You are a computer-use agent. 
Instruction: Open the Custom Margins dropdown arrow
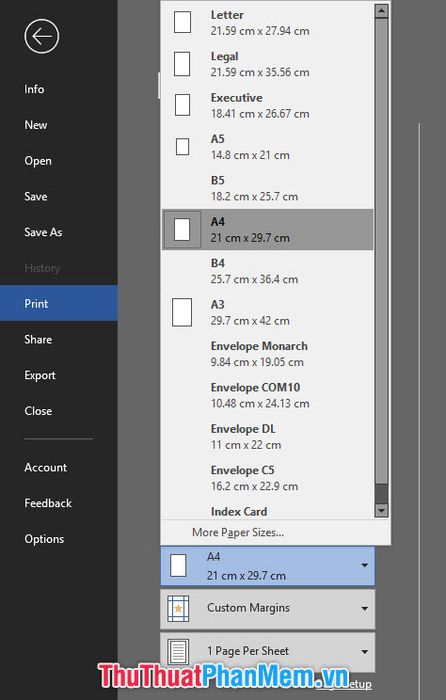click(364, 608)
